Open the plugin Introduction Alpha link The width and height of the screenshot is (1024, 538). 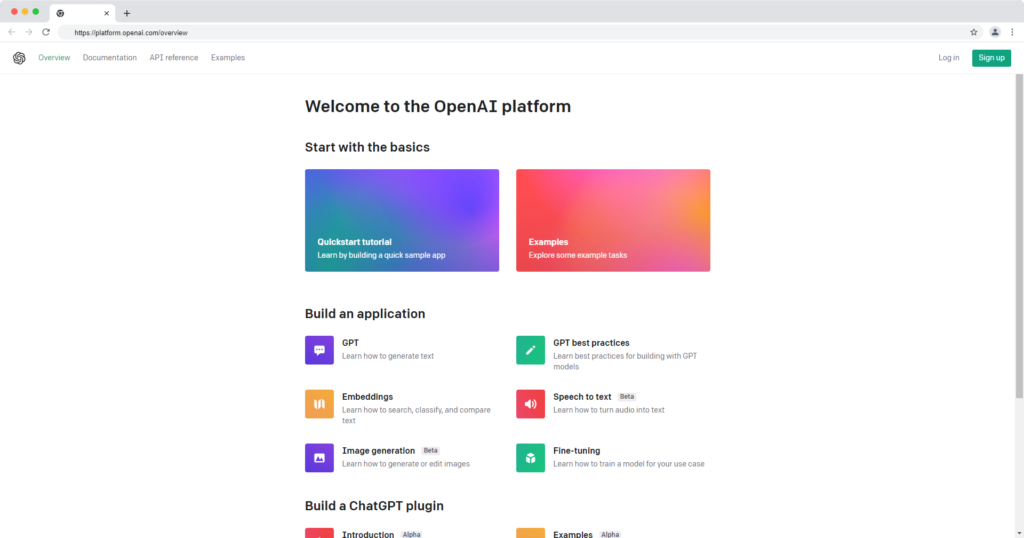click(x=368, y=534)
